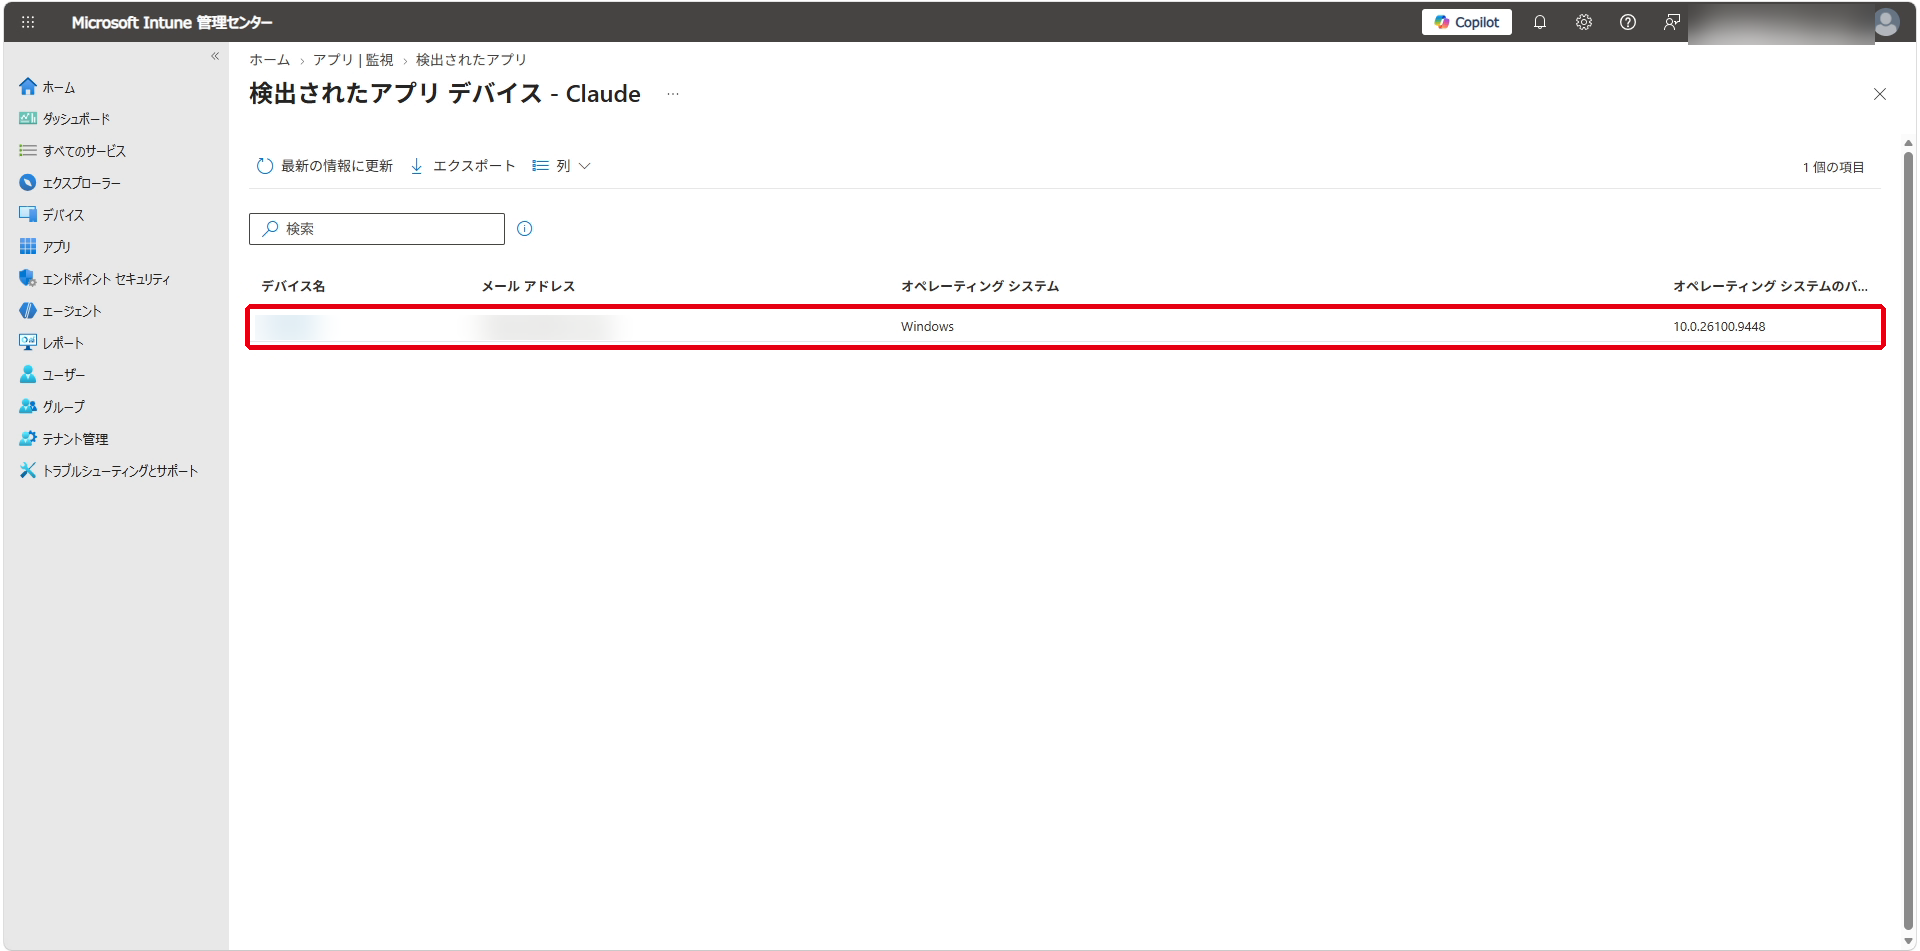Close the 検出されたアプリ デバイス pane
The height and width of the screenshot is (951, 1920).
point(1880,94)
